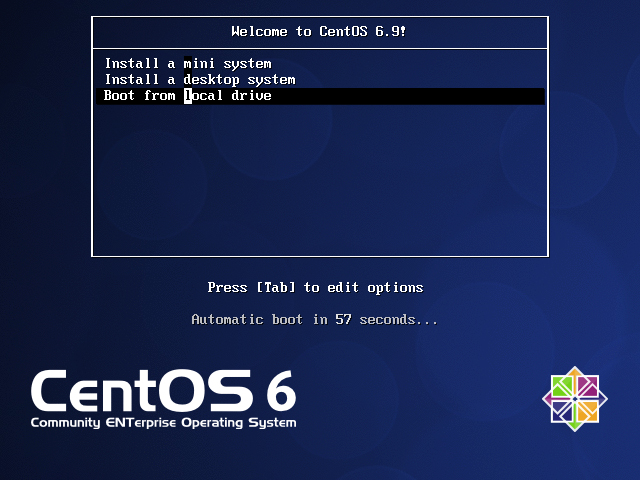This screenshot has height=480, width=640.
Task: Click the large 'CentOS 6' wordmark
Action: pyautogui.click(x=163, y=391)
